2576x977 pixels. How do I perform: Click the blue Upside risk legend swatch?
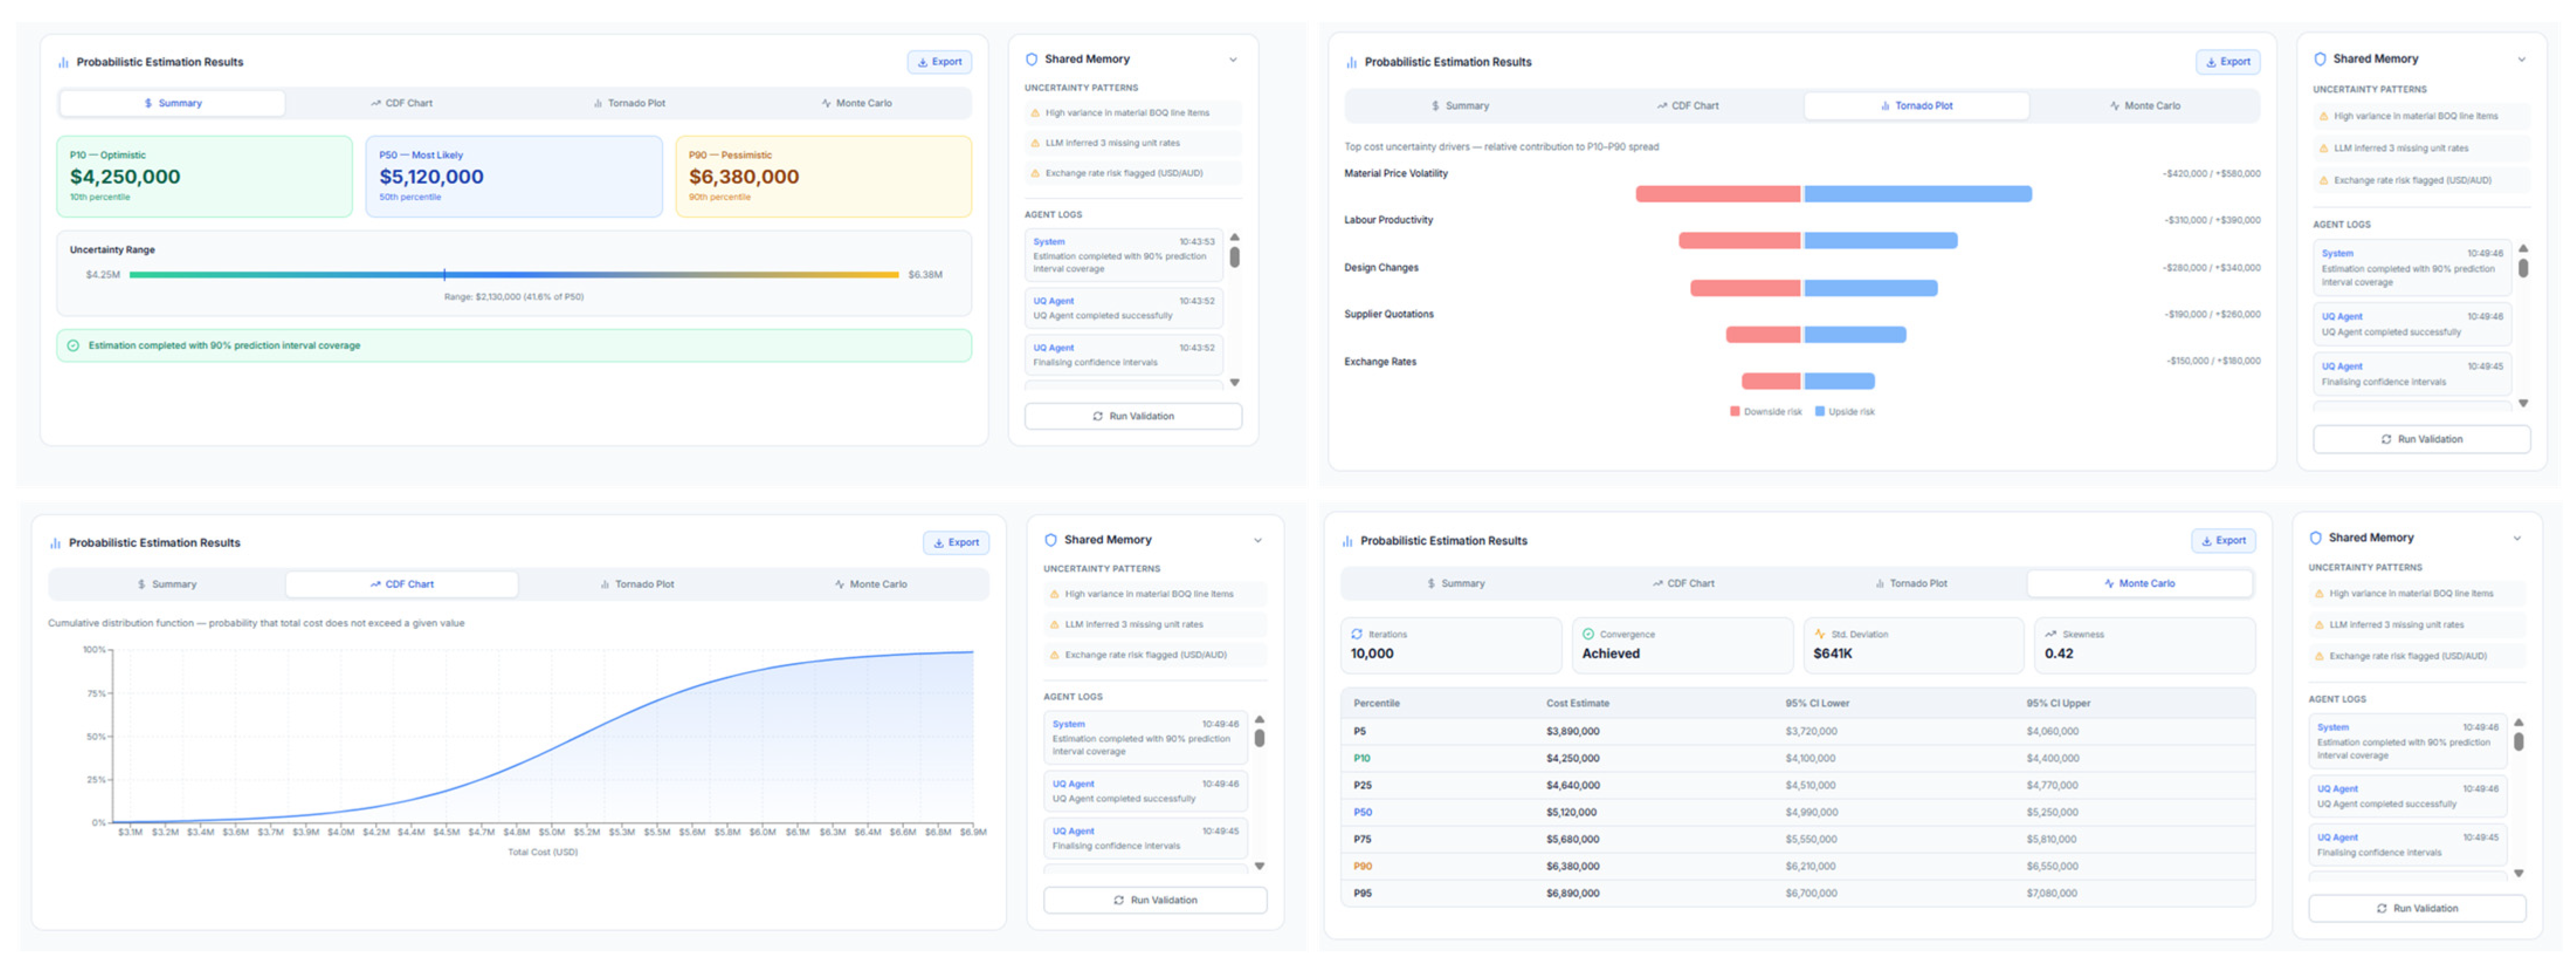[x=1820, y=412]
